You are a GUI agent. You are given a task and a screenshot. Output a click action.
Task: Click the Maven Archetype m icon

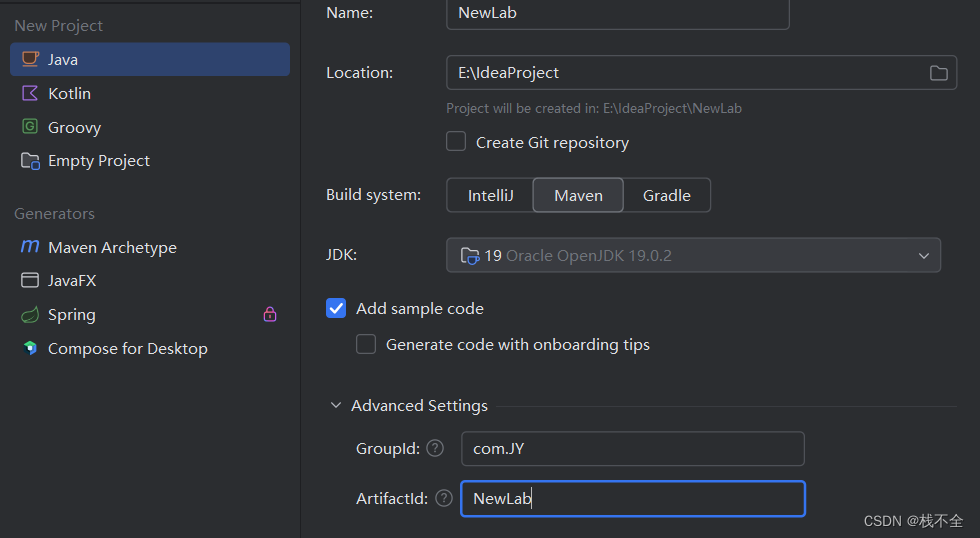coord(30,246)
